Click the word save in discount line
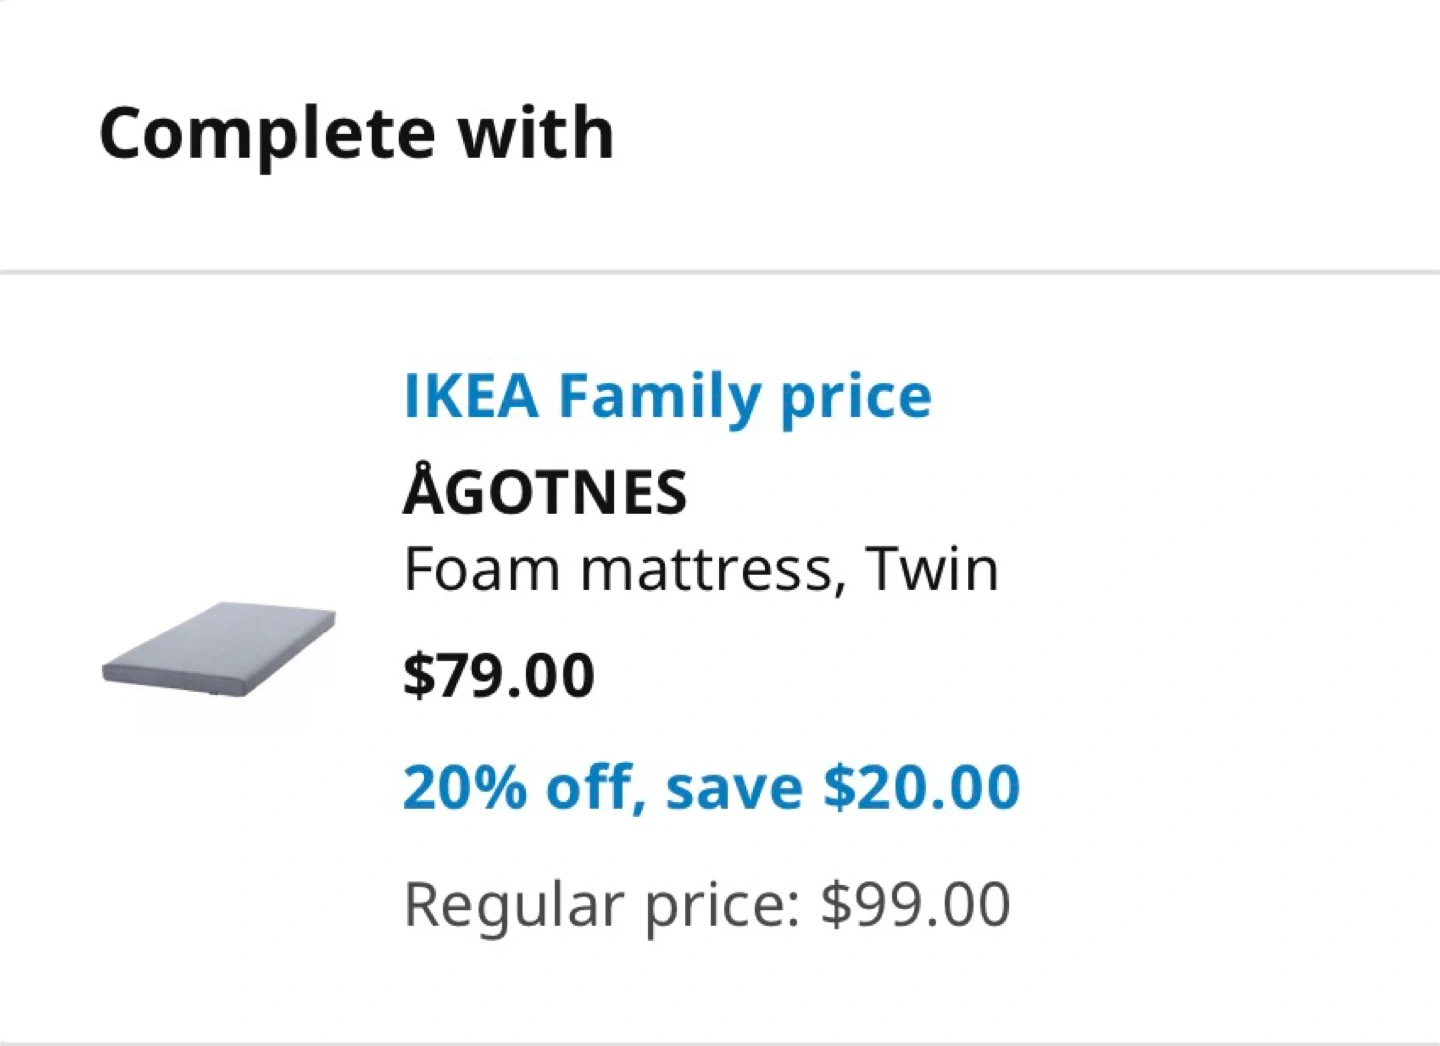The width and height of the screenshot is (1440, 1046). (734, 787)
